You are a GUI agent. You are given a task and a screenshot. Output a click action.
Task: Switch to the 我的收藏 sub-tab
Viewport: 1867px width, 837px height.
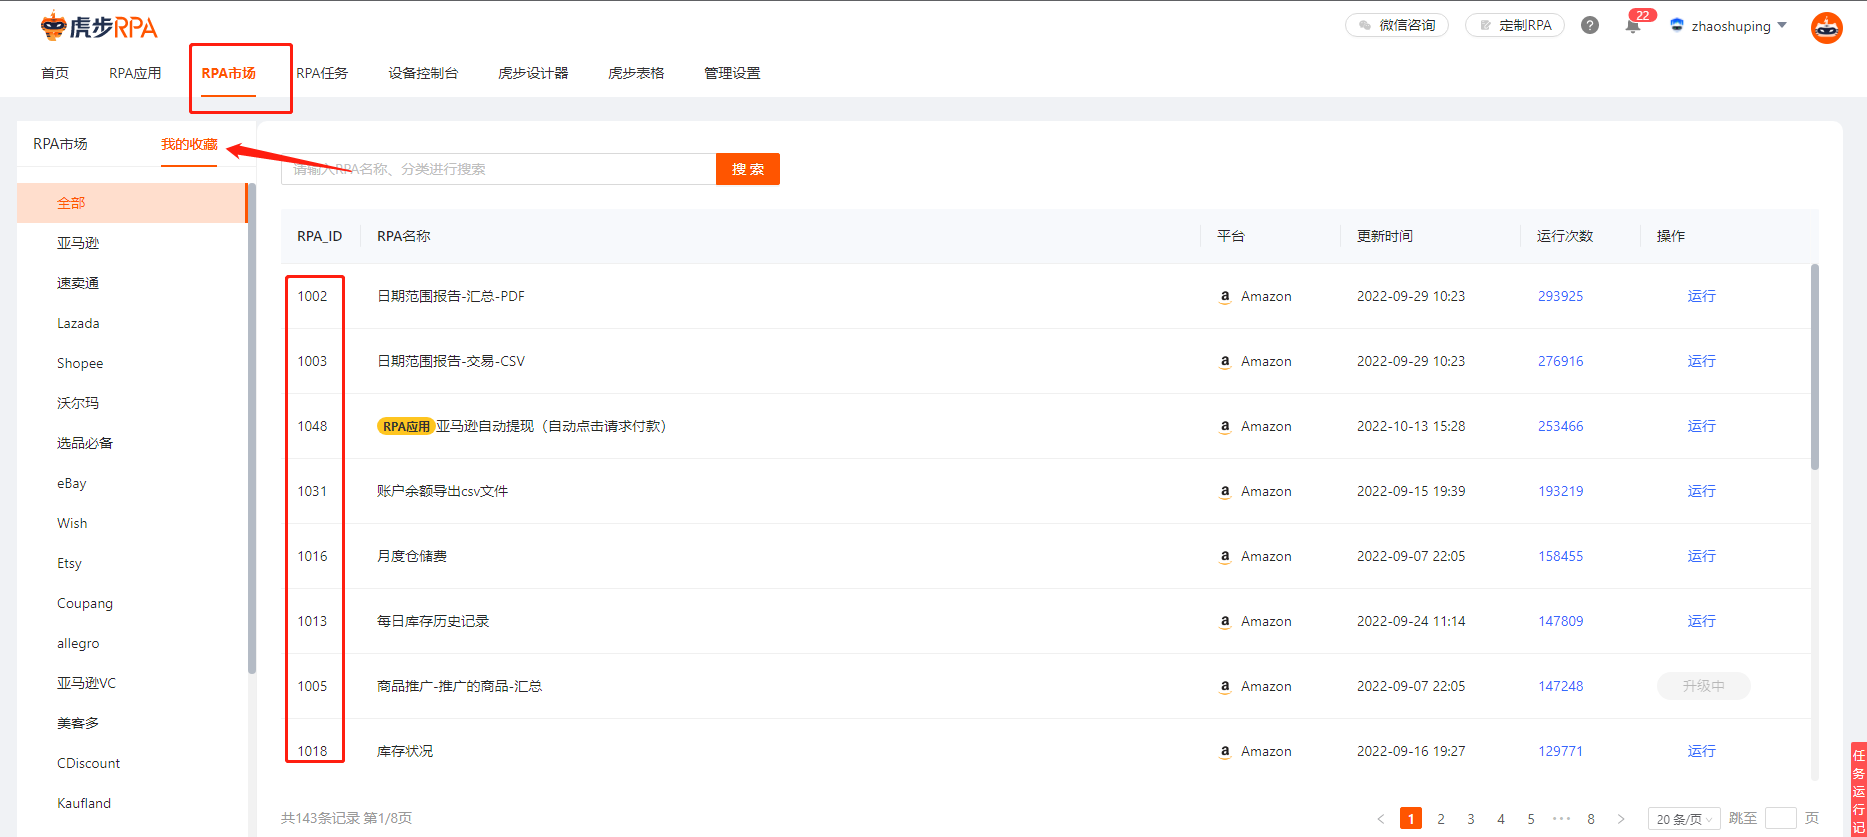pos(189,144)
